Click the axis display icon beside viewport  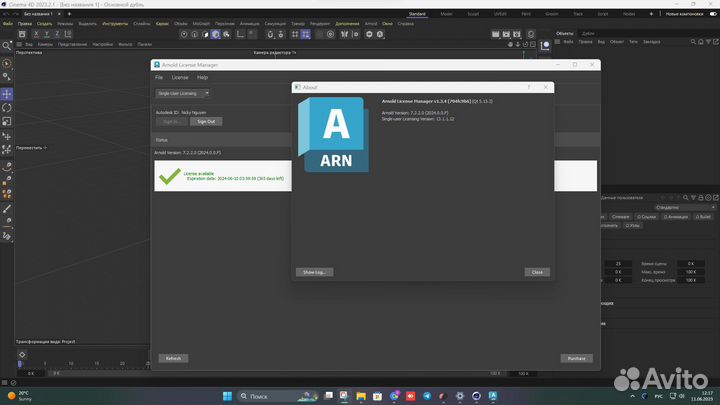click(545, 45)
